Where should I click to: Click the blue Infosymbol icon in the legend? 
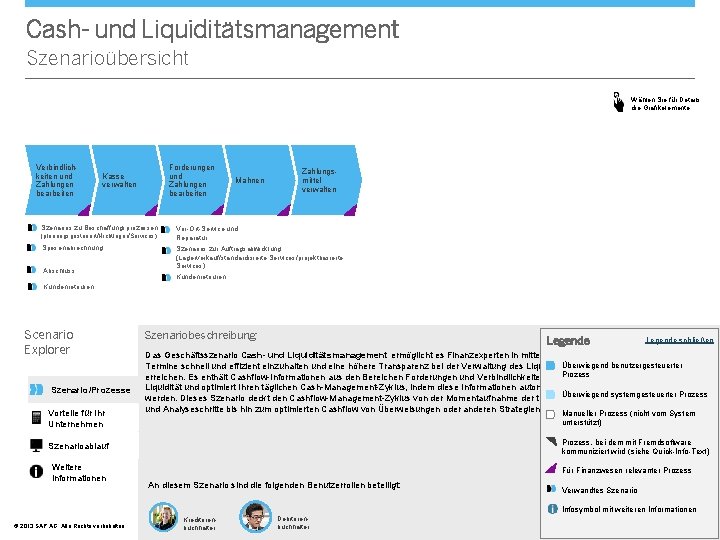click(x=552, y=509)
